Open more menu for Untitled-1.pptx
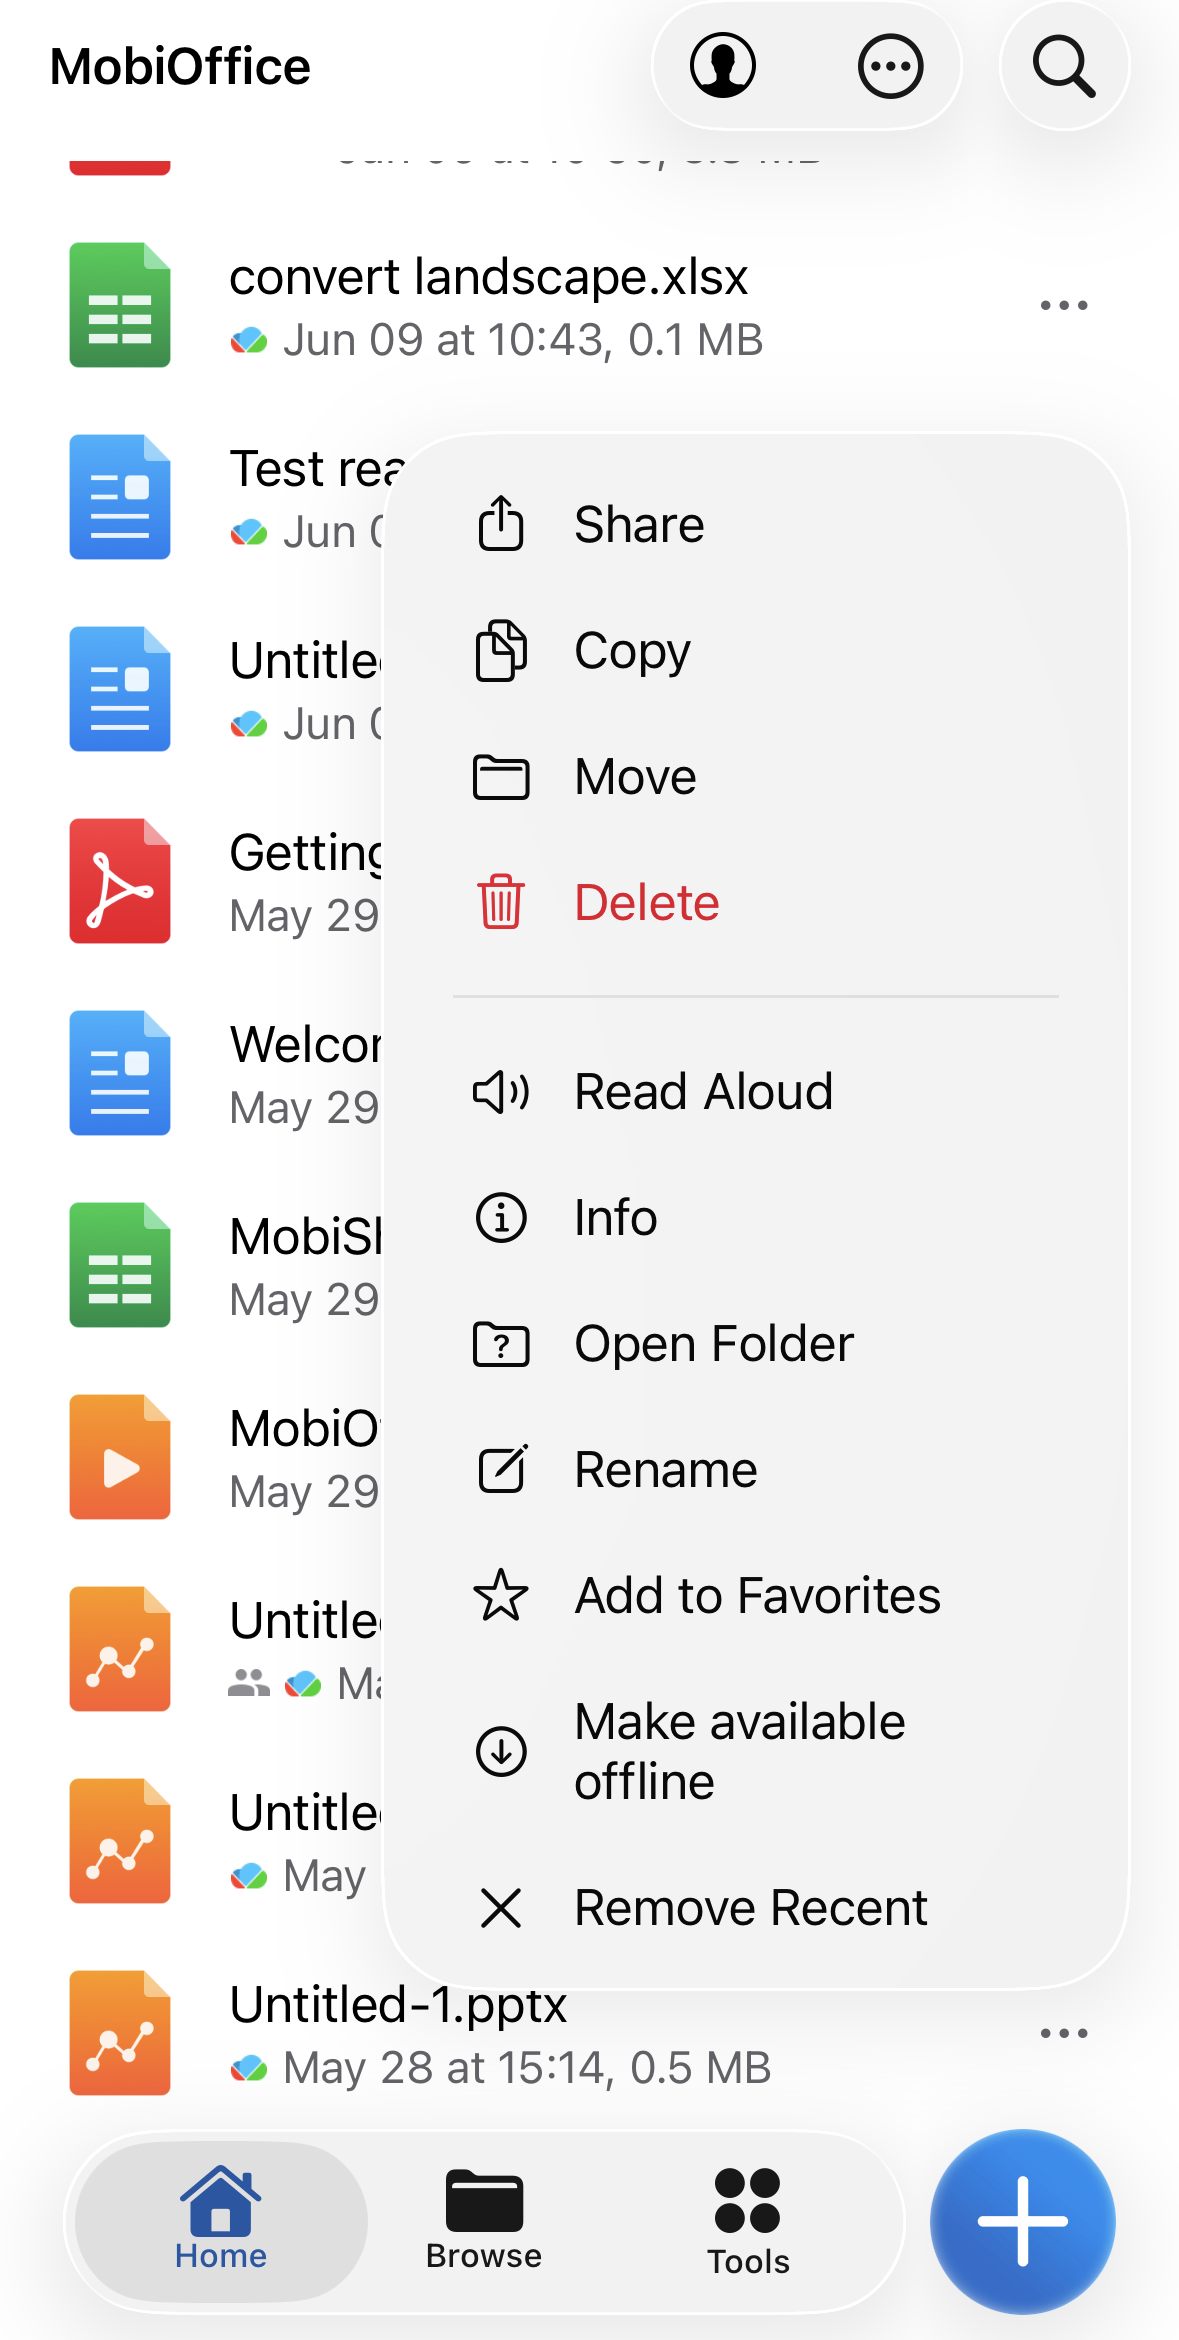 1063,2033
